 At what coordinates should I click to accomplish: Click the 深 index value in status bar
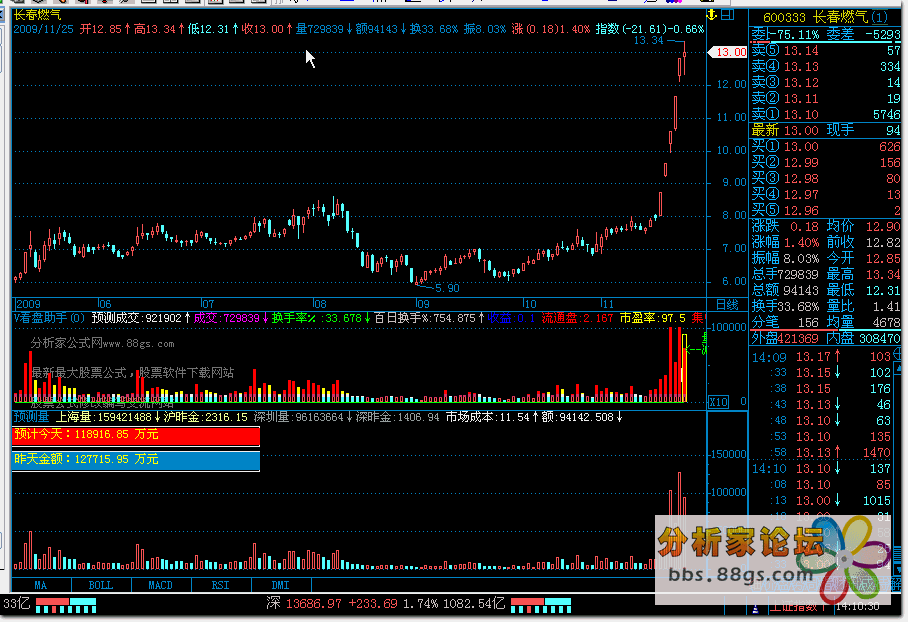pyautogui.click(x=315, y=604)
